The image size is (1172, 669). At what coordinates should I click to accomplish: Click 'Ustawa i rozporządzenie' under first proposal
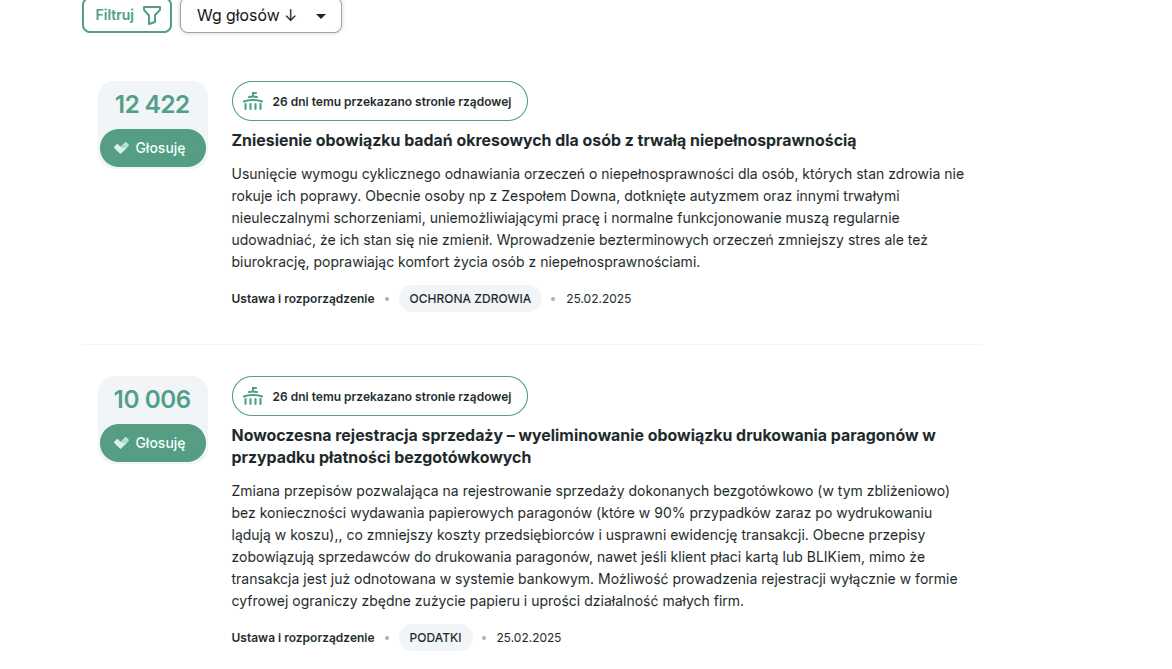(x=303, y=298)
